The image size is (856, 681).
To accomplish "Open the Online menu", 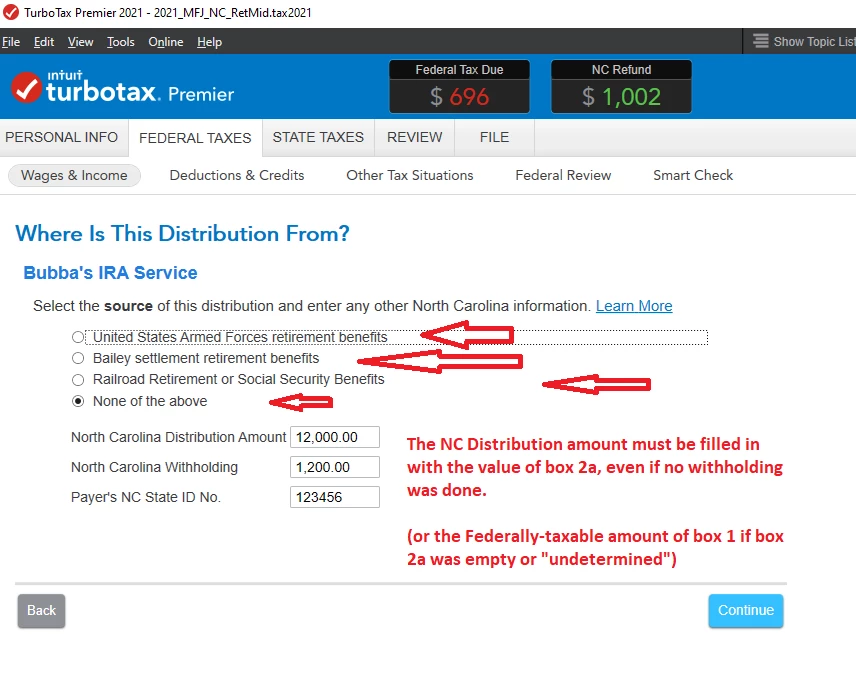I will (165, 42).
